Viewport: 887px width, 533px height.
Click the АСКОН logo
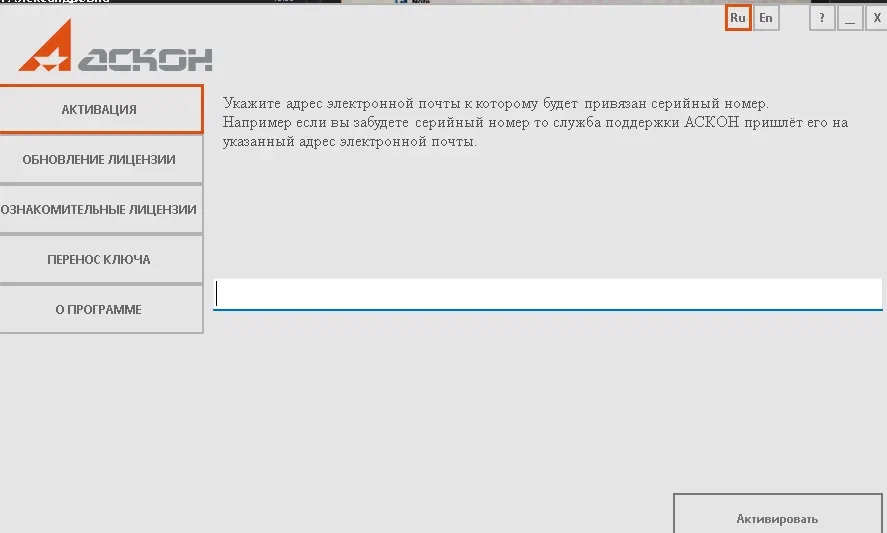click(x=115, y=45)
